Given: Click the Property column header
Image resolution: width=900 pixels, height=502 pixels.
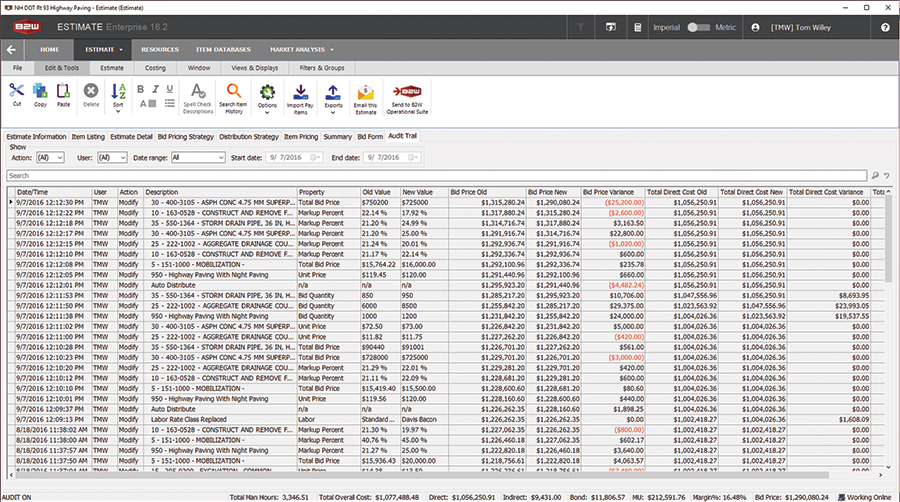Looking at the screenshot, I should [x=328, y=192].
